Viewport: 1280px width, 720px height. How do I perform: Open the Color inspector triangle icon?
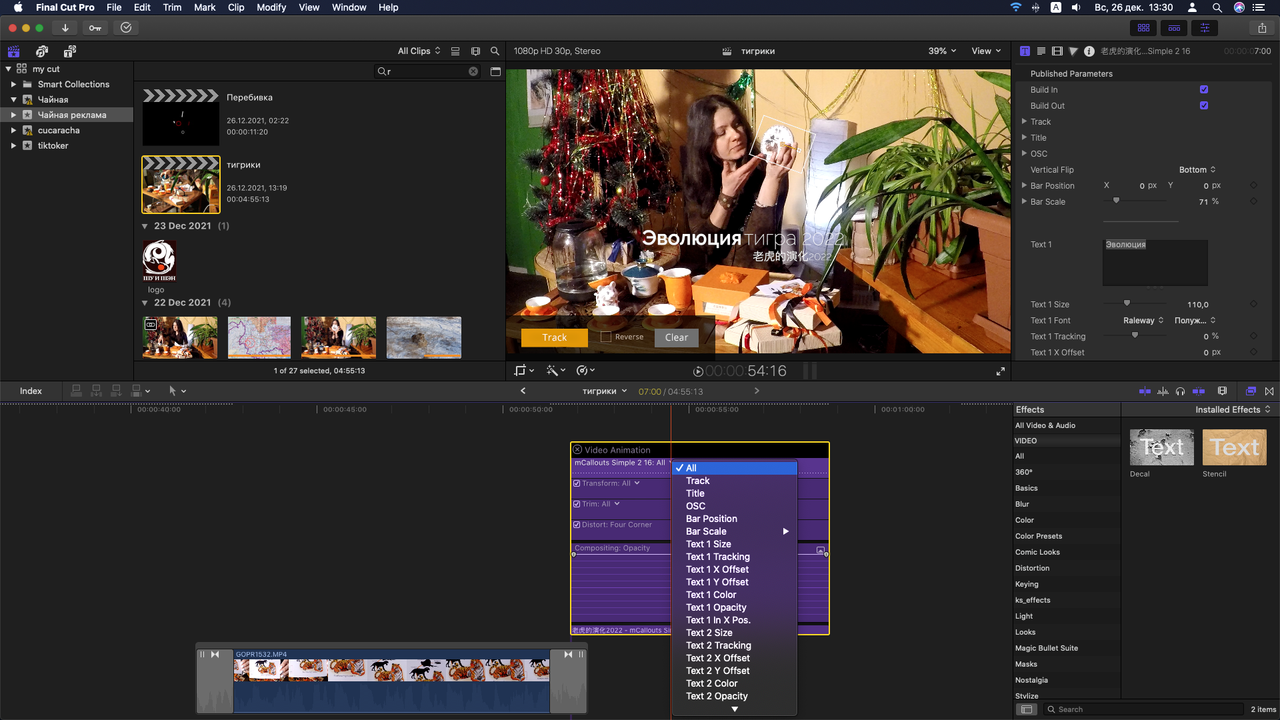coord(1073,51)
